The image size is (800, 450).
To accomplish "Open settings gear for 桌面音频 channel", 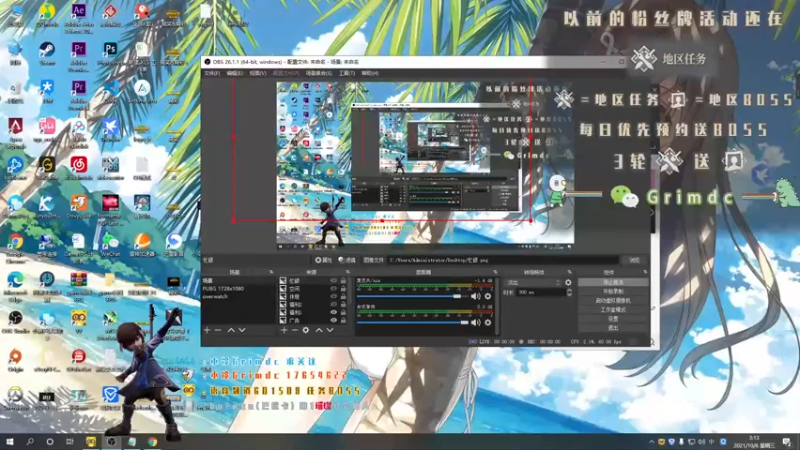I will 488,322.
